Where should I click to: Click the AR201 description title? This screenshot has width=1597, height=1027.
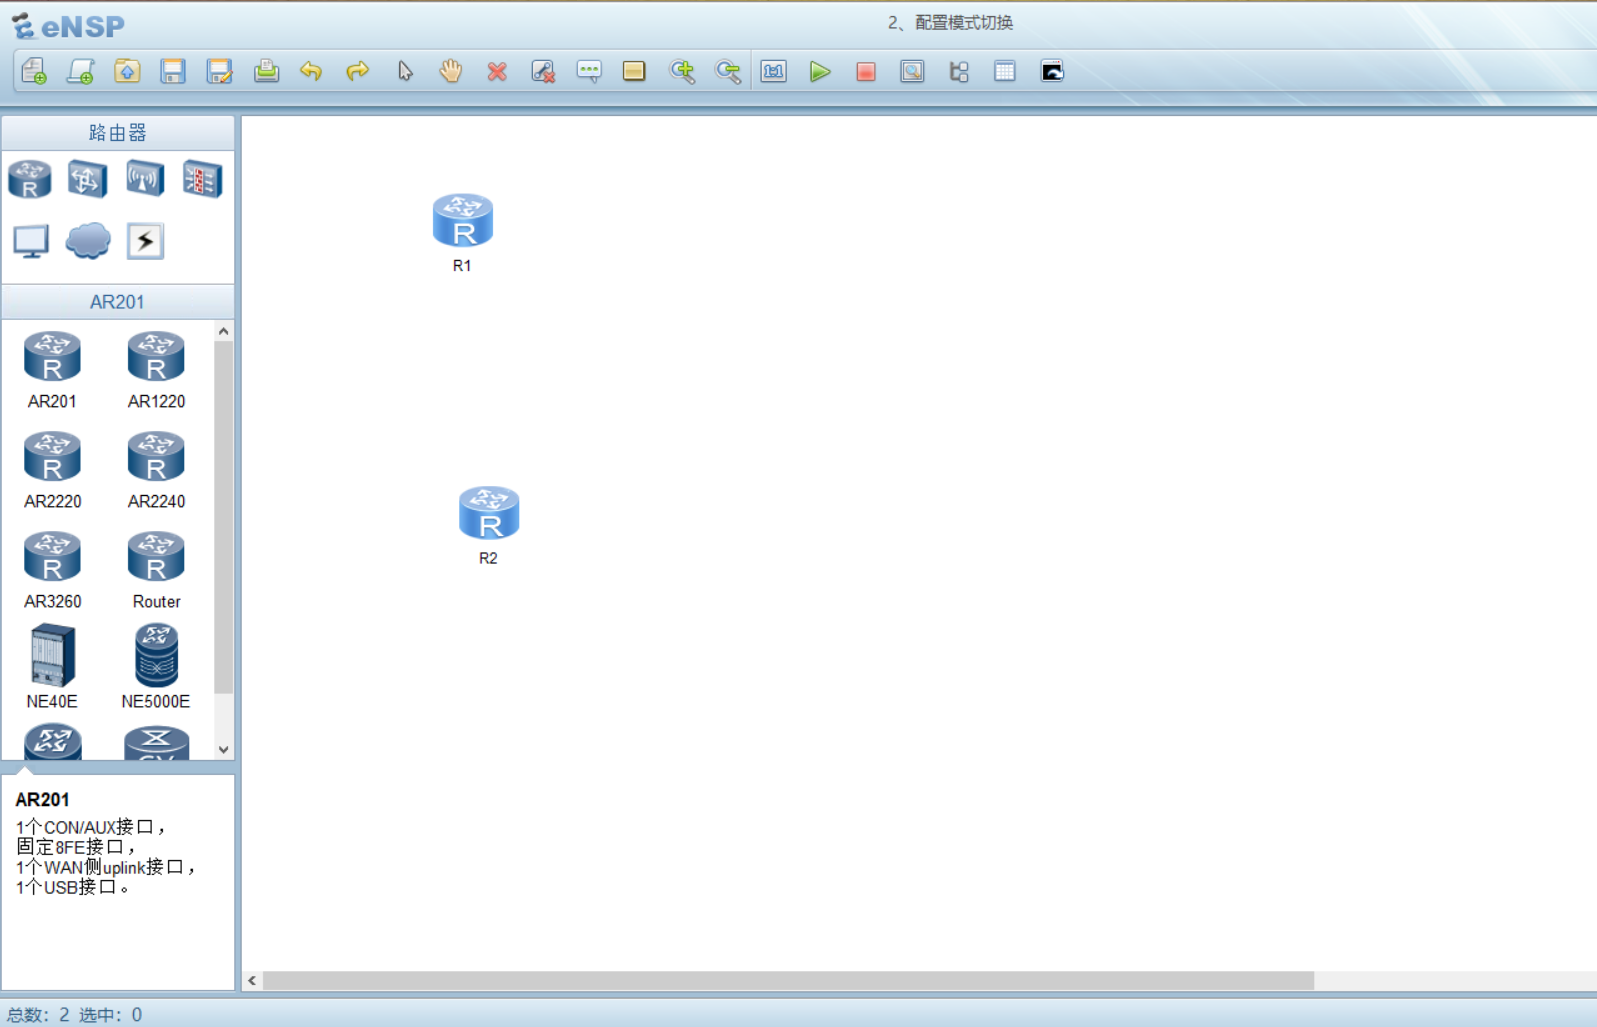pos(42,800)
